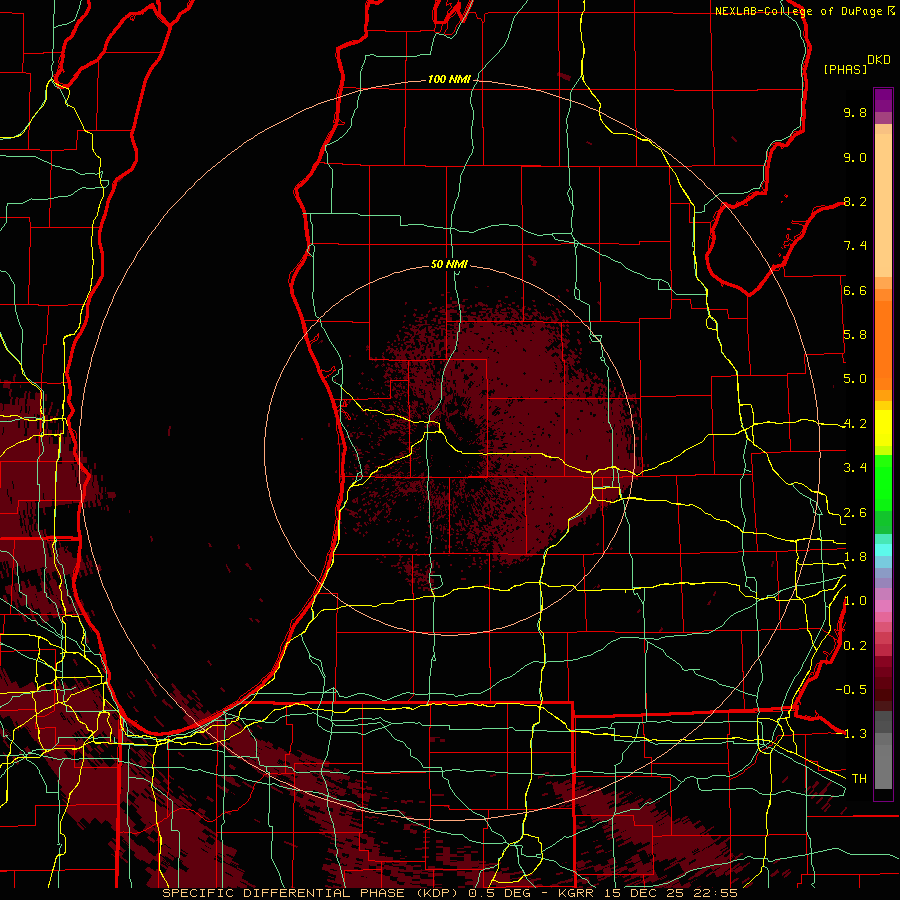Click the TH threshold label
Viewport: 900px width, 900px height.
(x=859, y=778)
